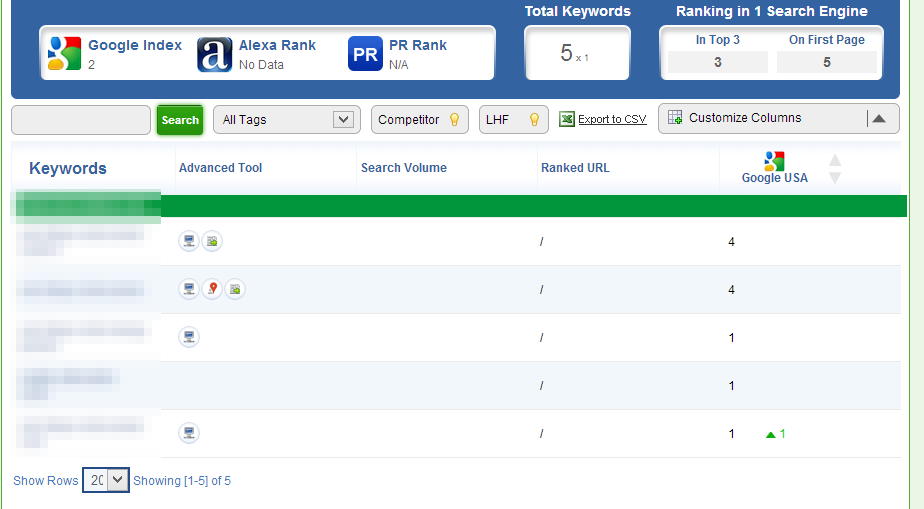Click the Customize Columns grid icon
Viewport: 924px width, 509px height.
pos(675,117)
